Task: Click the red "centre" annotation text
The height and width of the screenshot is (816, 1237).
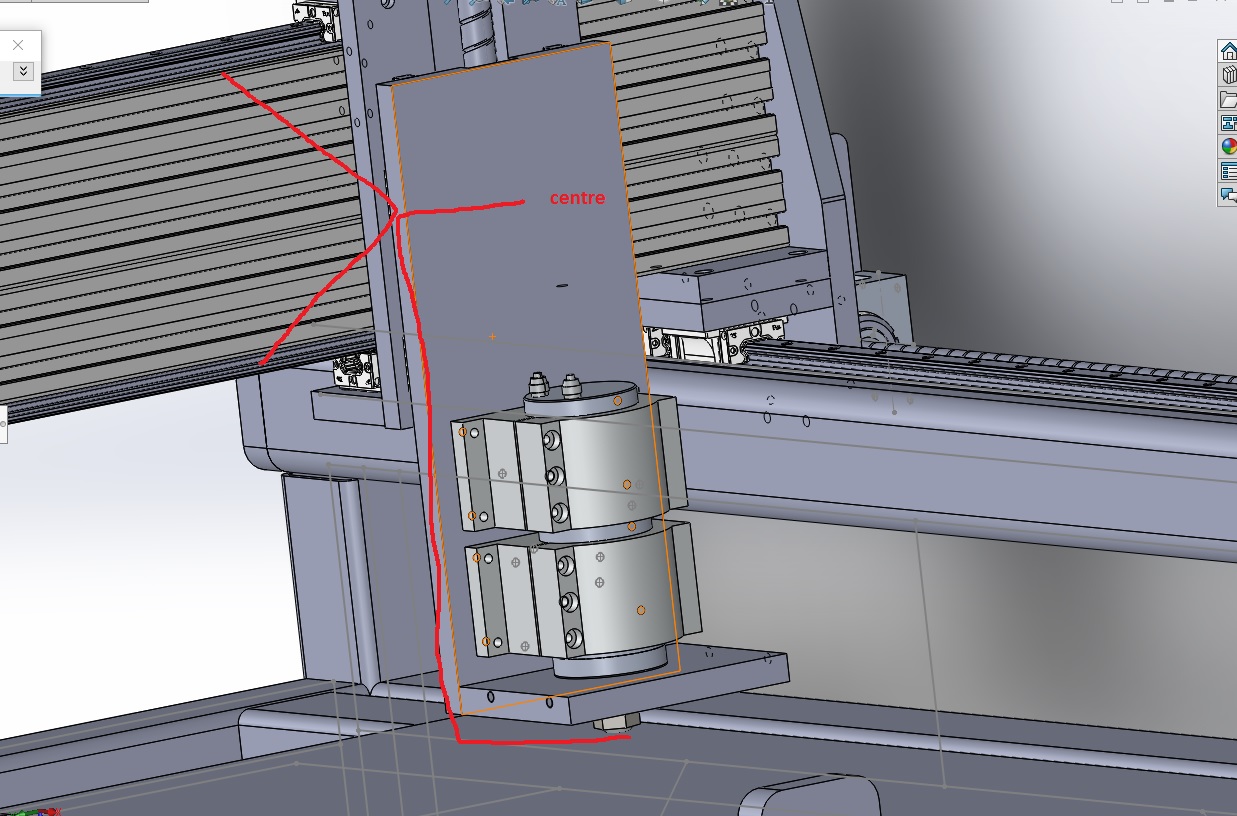Action: [577, 198]
